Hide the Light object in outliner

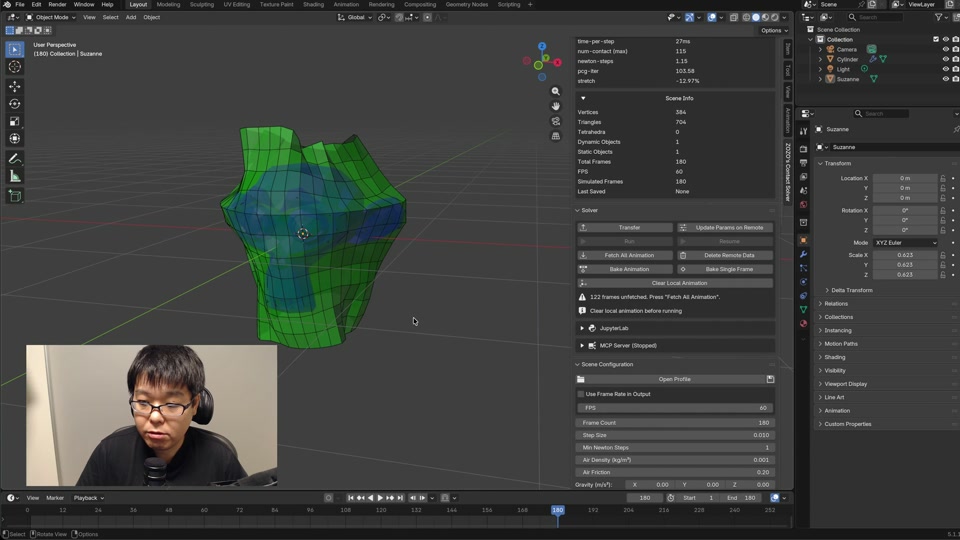[945, 69]
